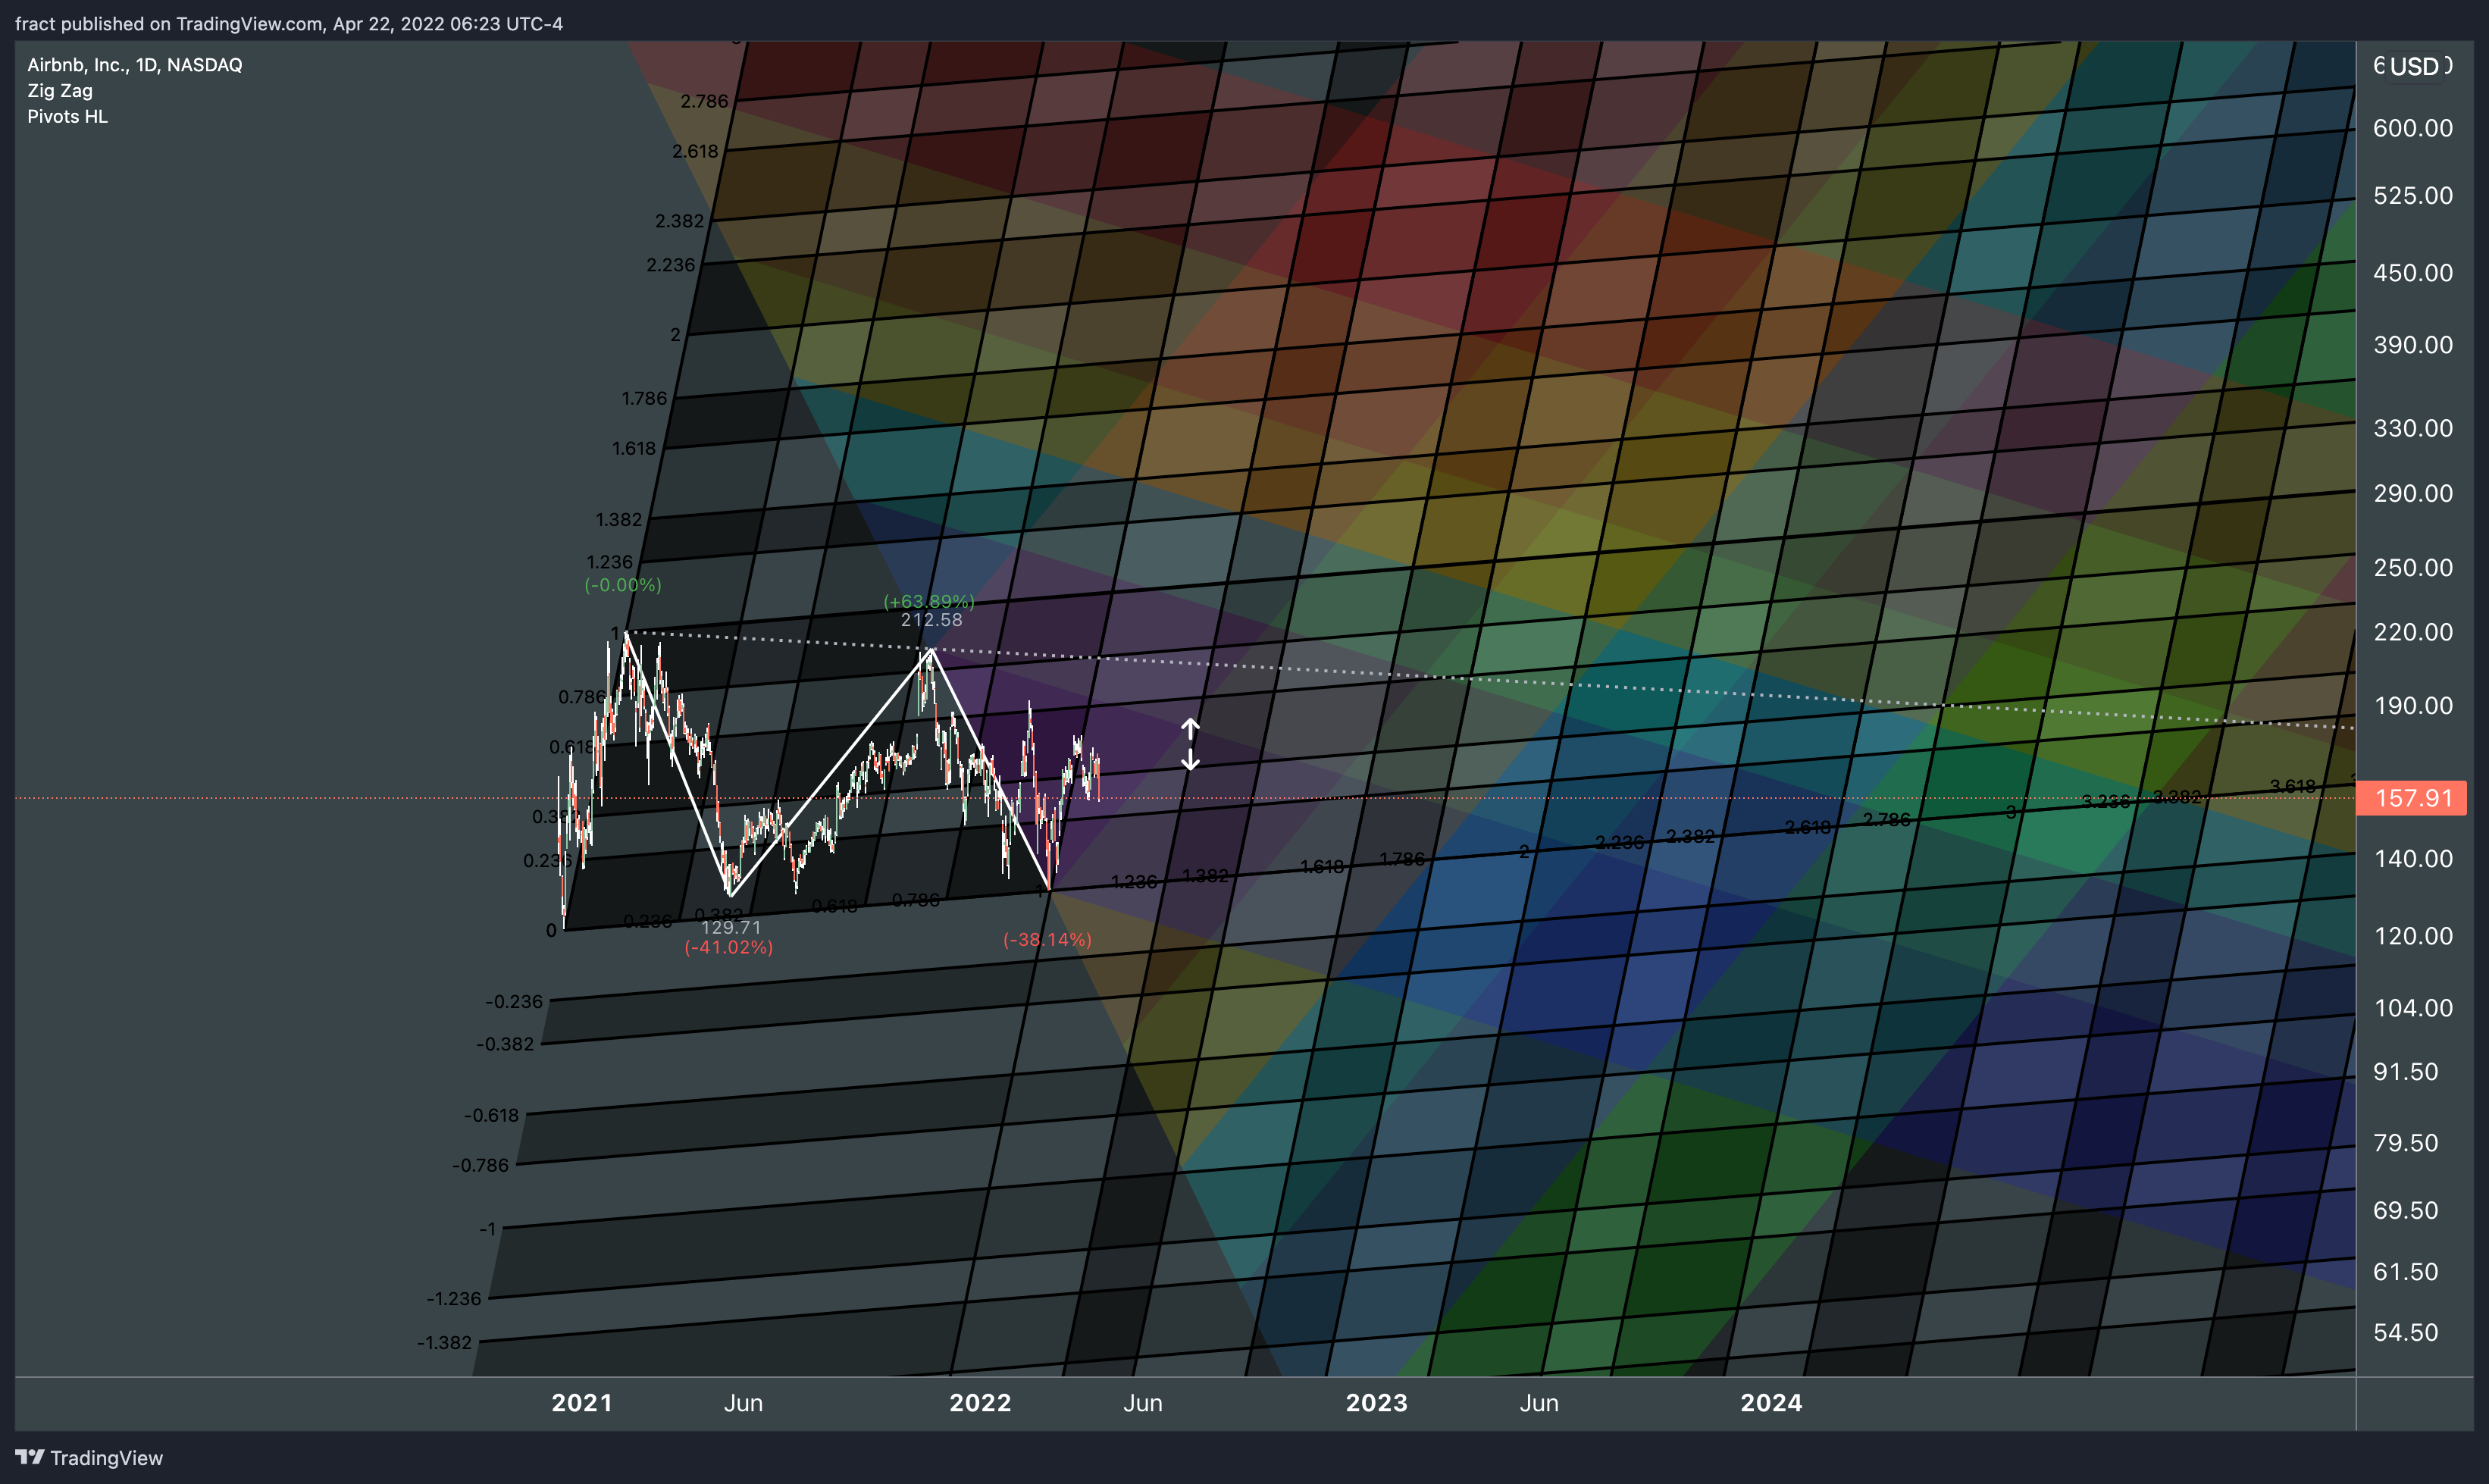Click the 525.00 price axis label

[x=2412, y=195]
